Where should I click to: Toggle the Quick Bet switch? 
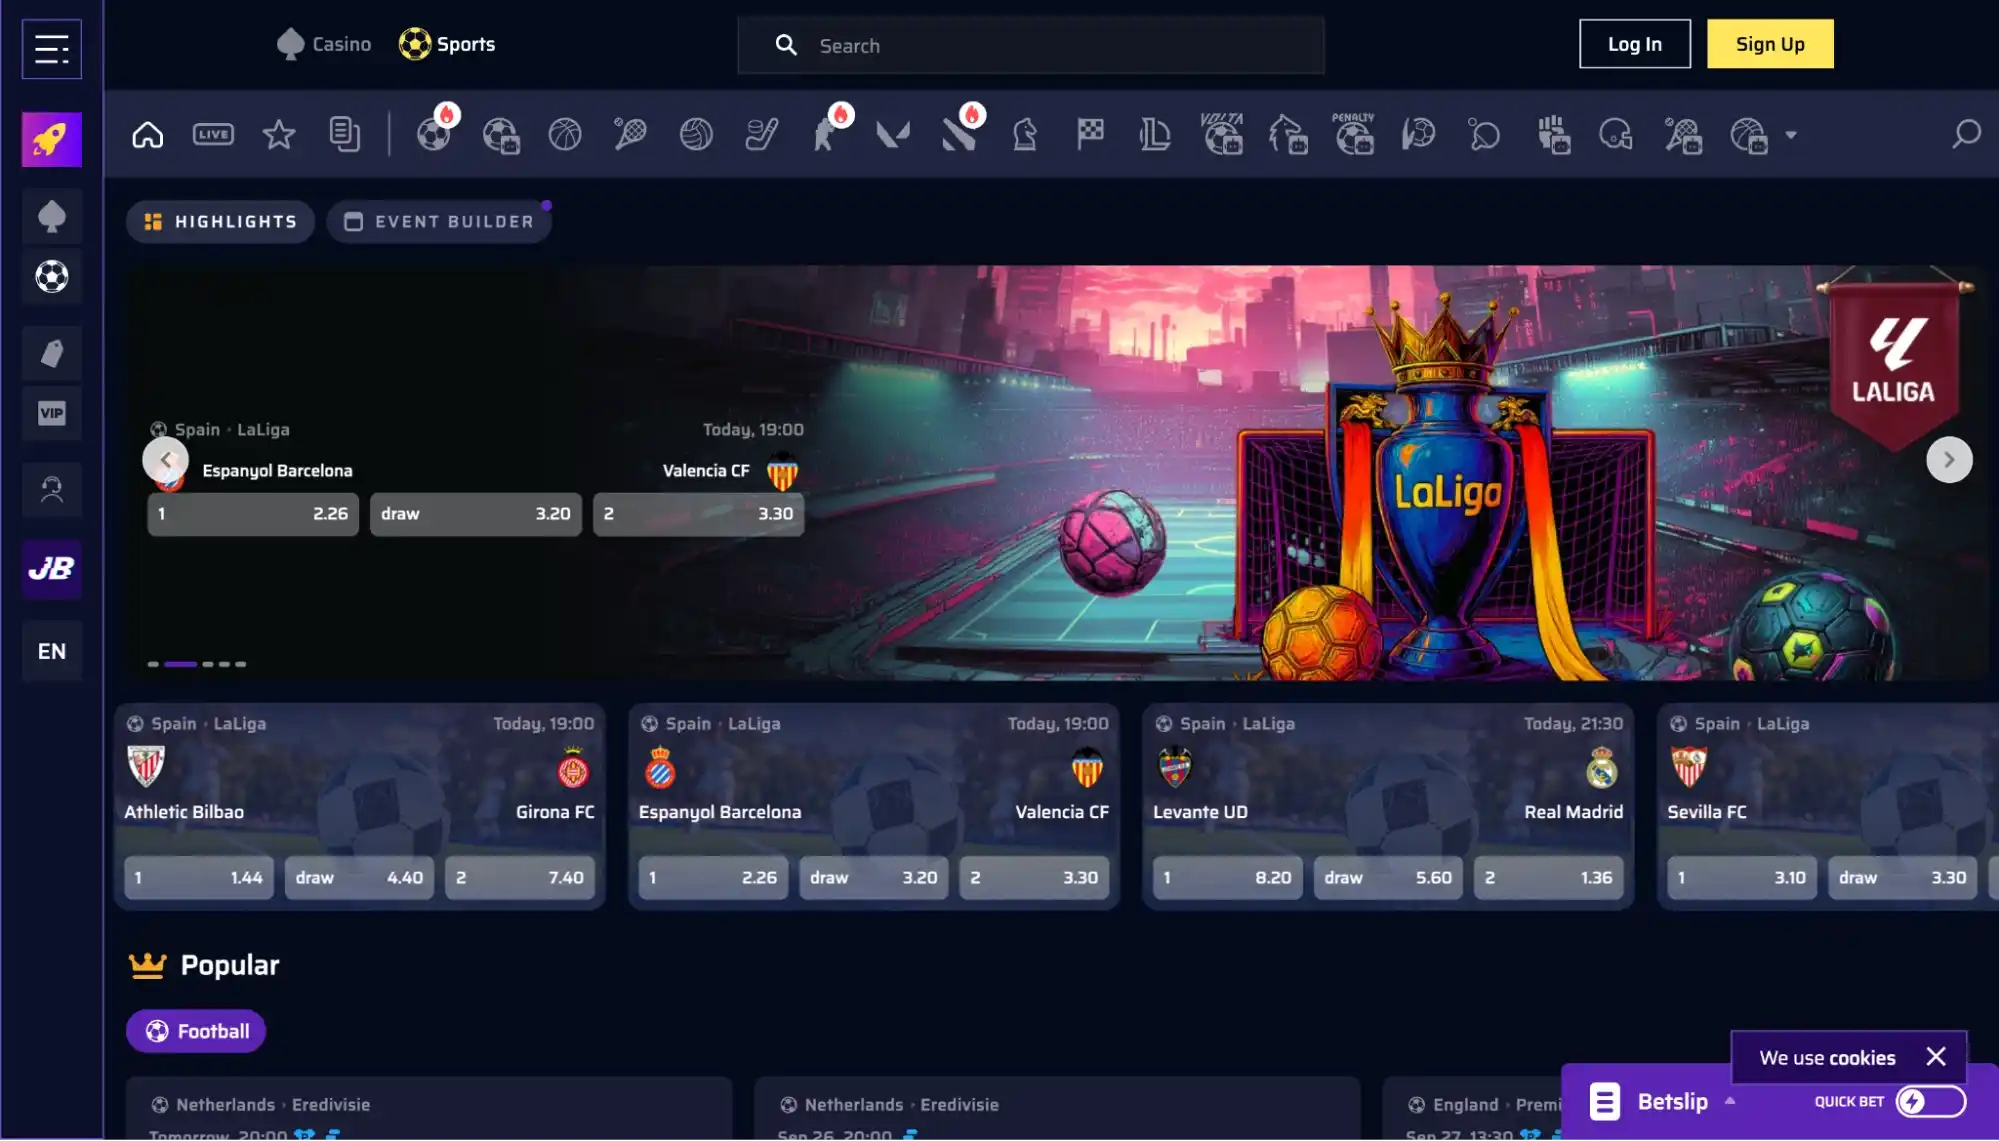[1930, 1101]
